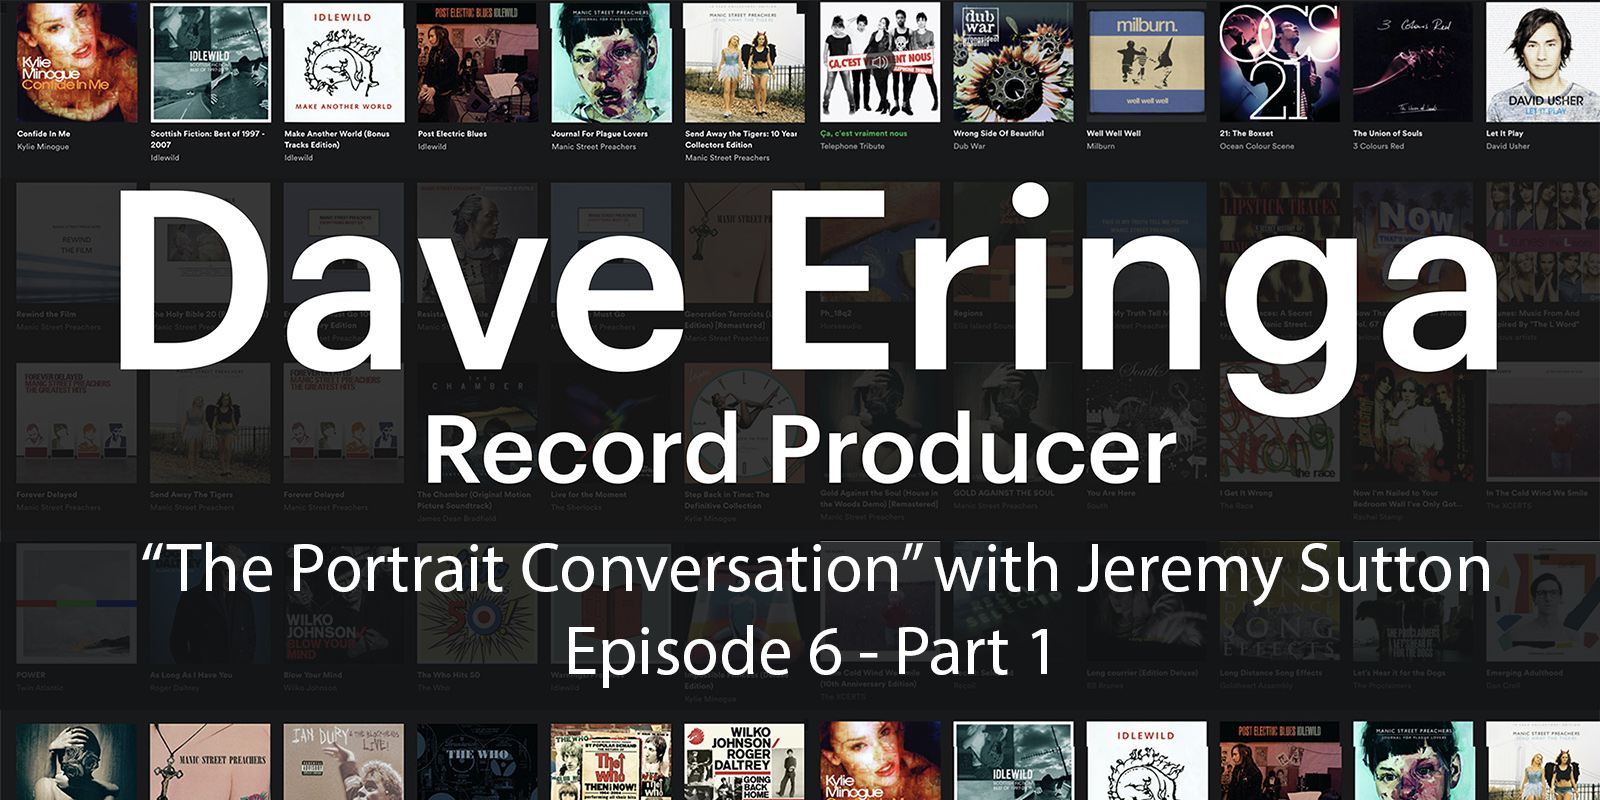
Task: Click the Wilko Johnson Going Back Home cover
Action: pos(744,762)
